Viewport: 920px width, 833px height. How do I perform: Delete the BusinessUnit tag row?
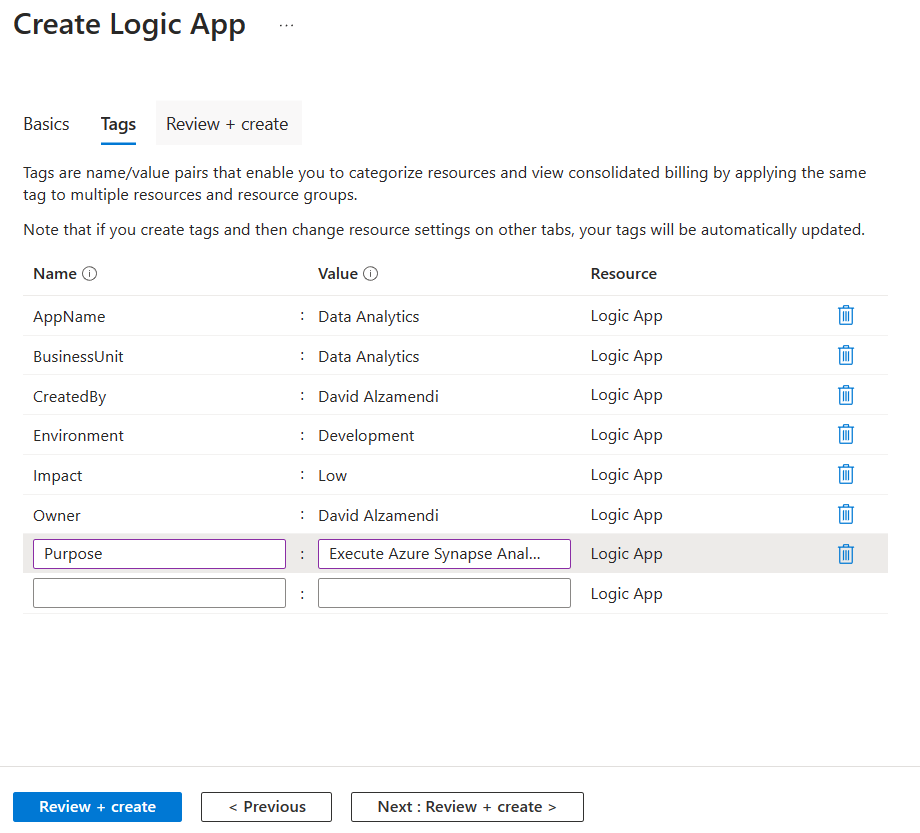tap(845, 355)
